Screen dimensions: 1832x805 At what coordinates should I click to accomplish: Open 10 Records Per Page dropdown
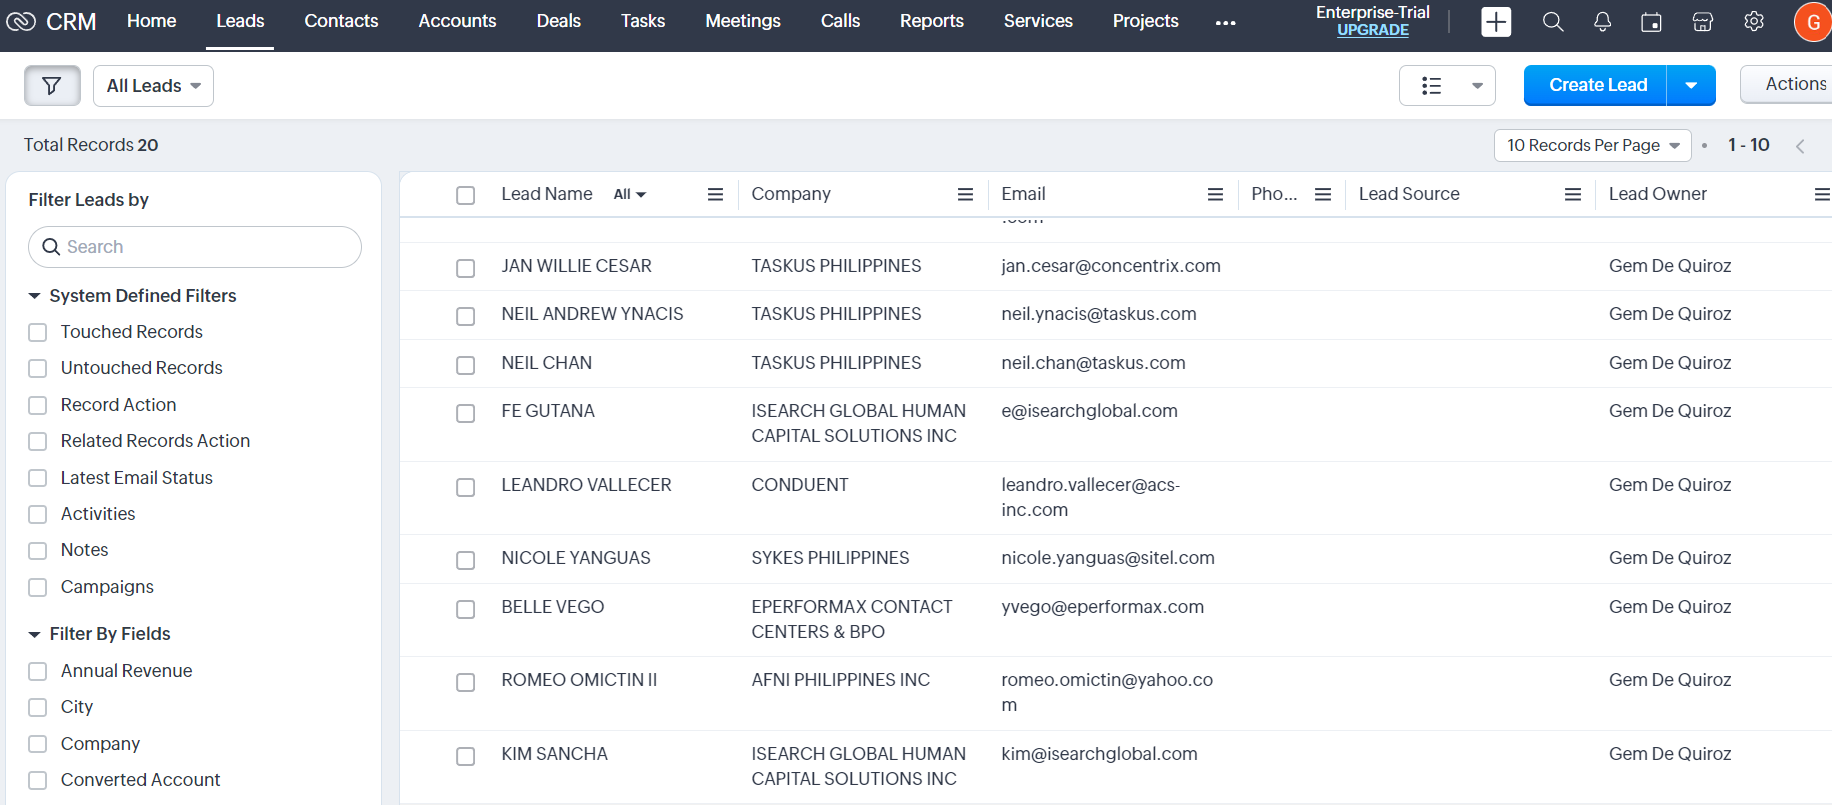point(1593,145)
